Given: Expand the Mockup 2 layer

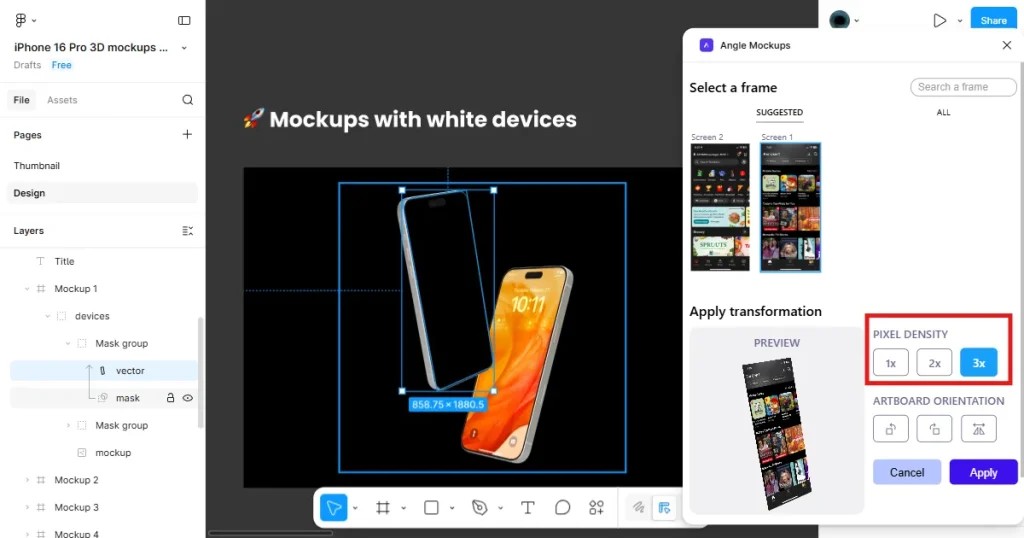Looking at the screenshot, I should [27, 480].
